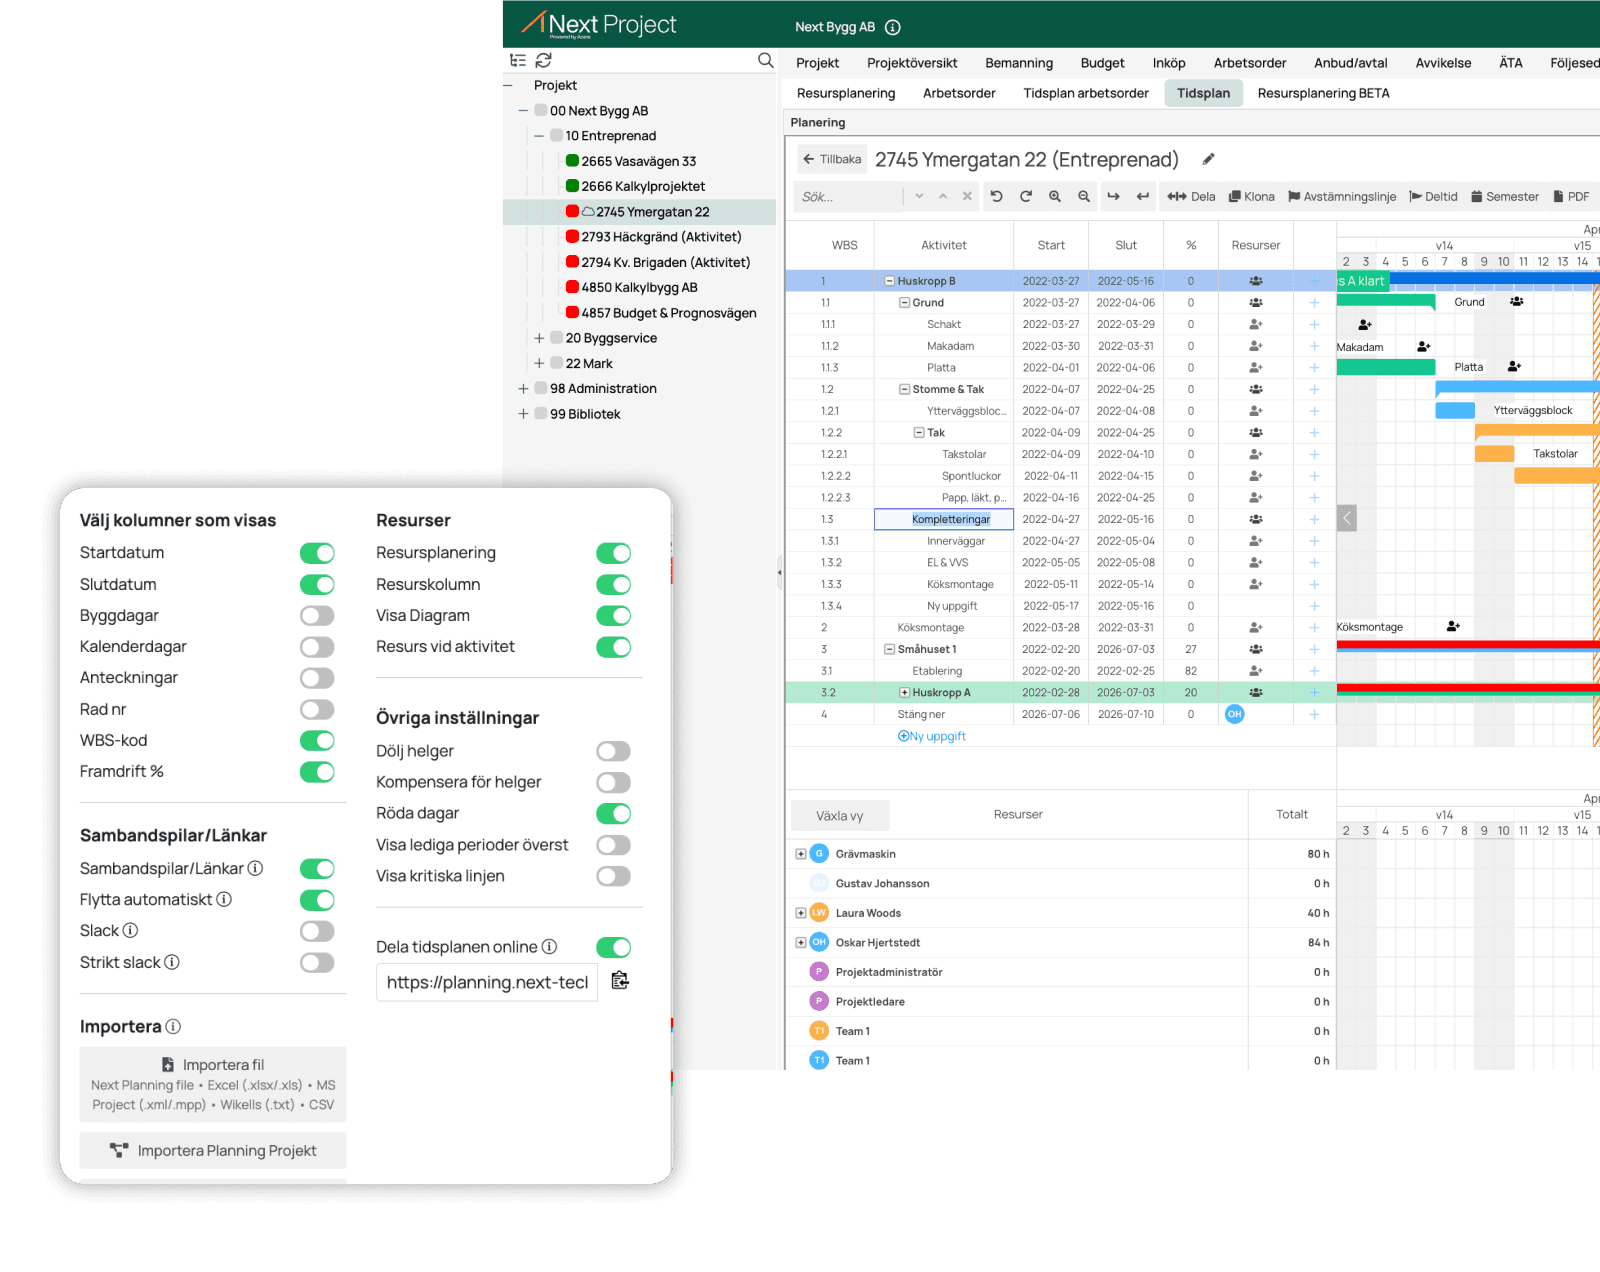Open the search magnifier in project sidebar
This screenshot has height=1272, width=1600.
[766, 60]
